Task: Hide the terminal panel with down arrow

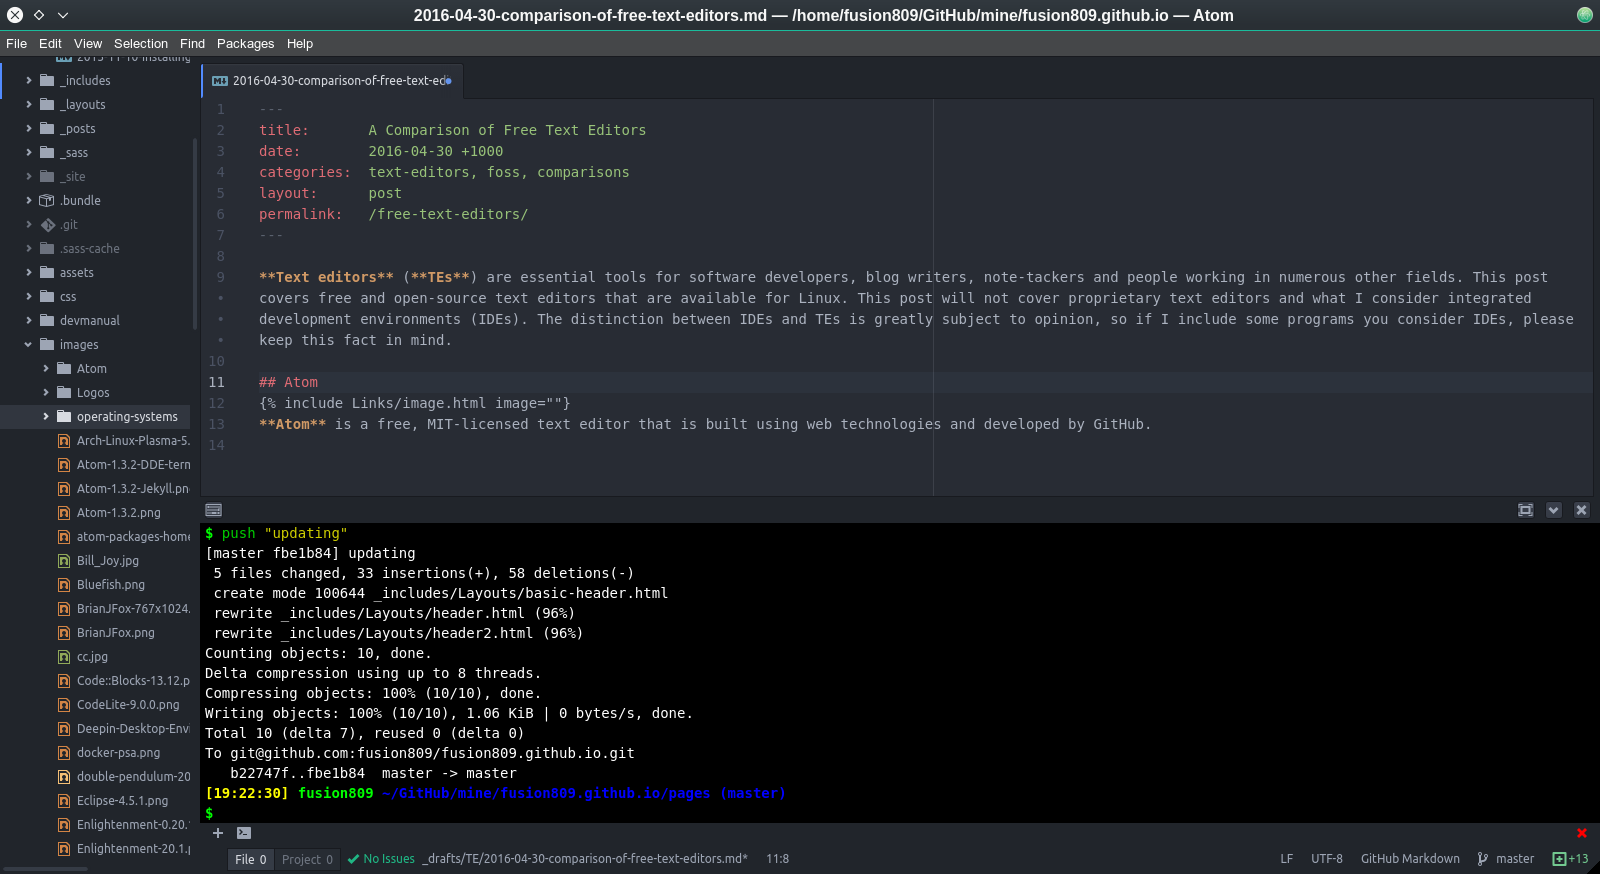Action: point(1553,510)
